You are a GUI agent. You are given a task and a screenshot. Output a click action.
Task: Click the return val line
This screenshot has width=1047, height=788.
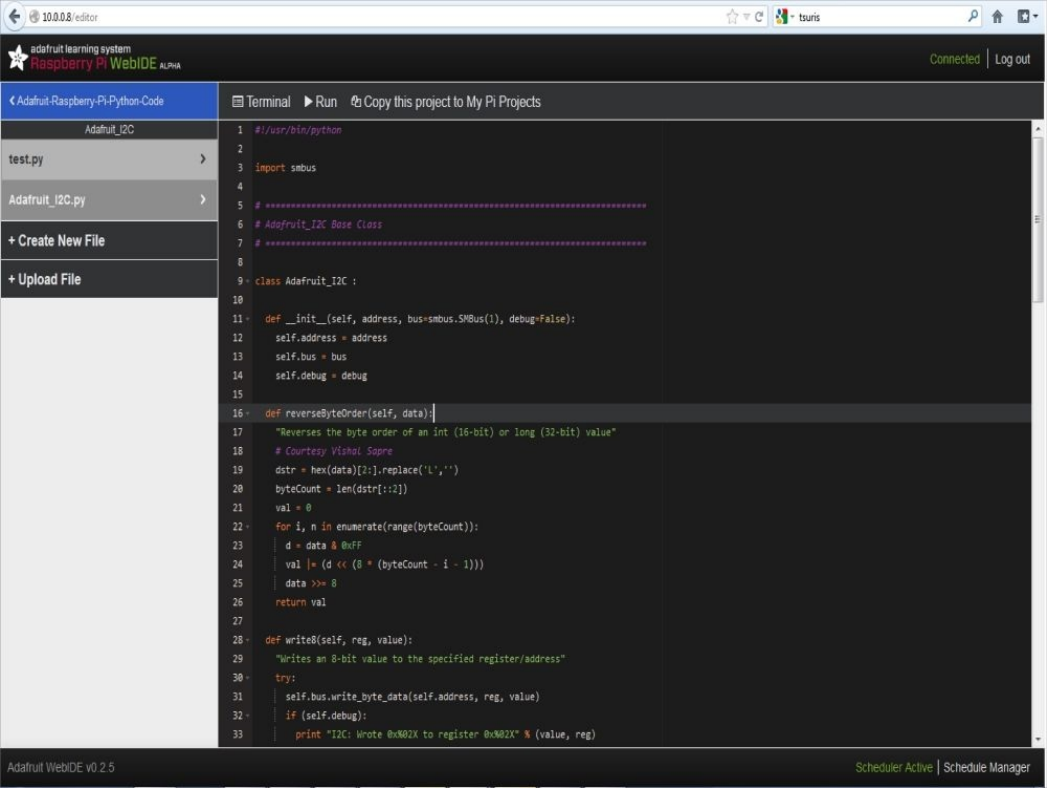coord(300,602)
